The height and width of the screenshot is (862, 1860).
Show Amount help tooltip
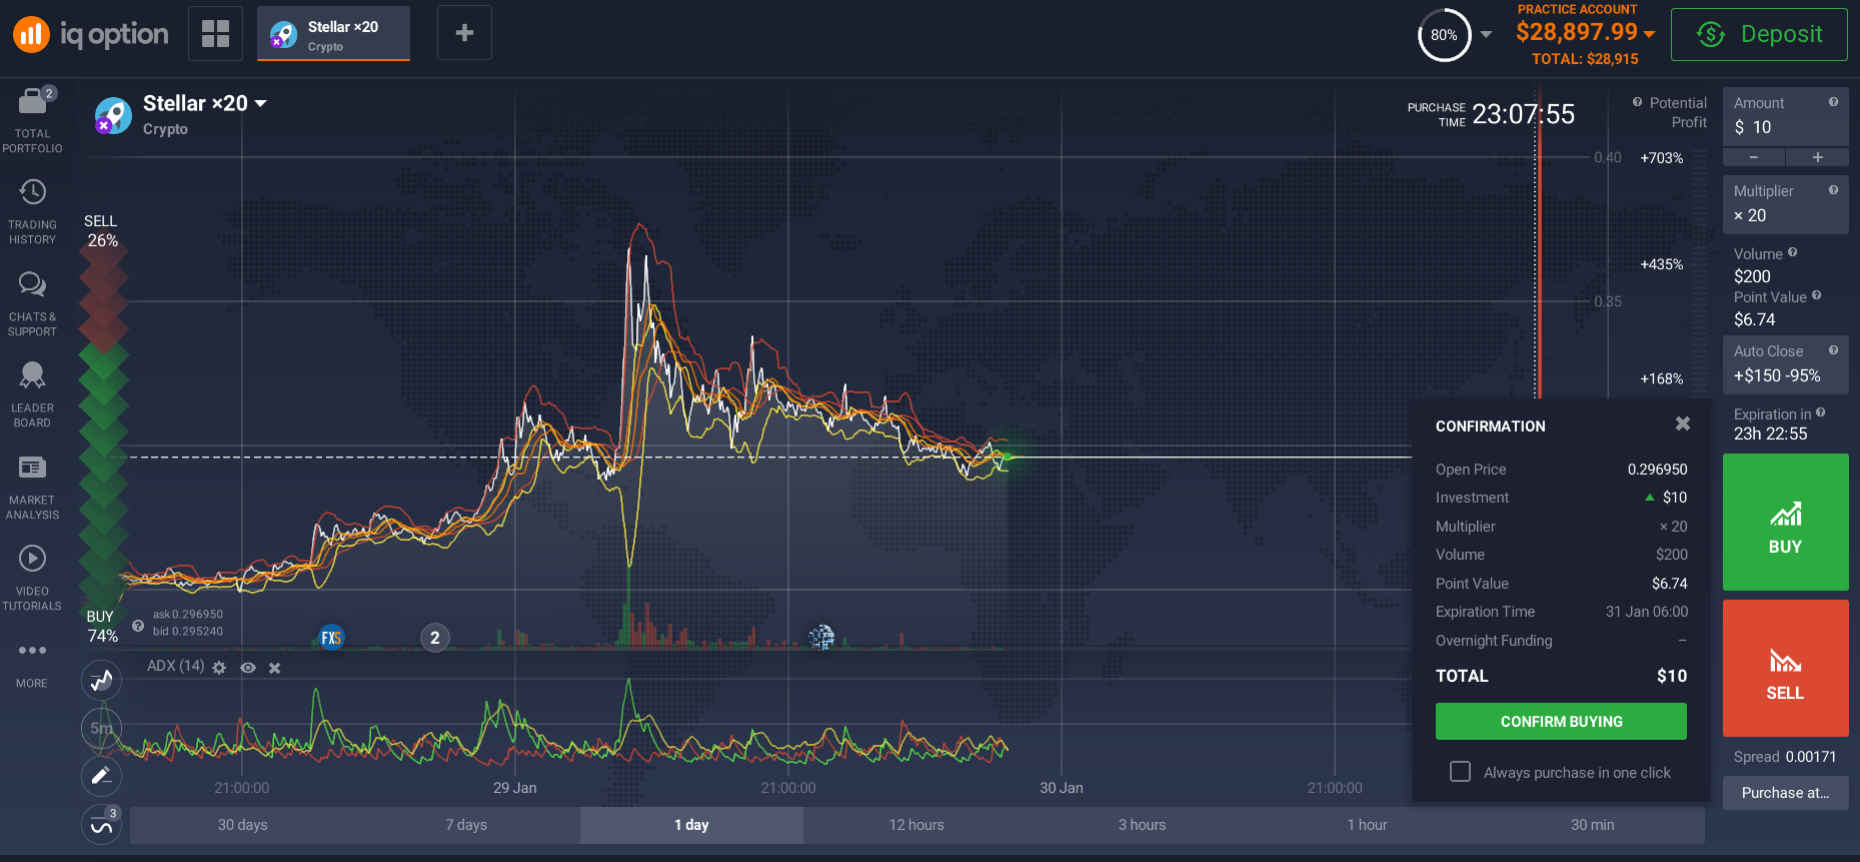pos(1833,102)
